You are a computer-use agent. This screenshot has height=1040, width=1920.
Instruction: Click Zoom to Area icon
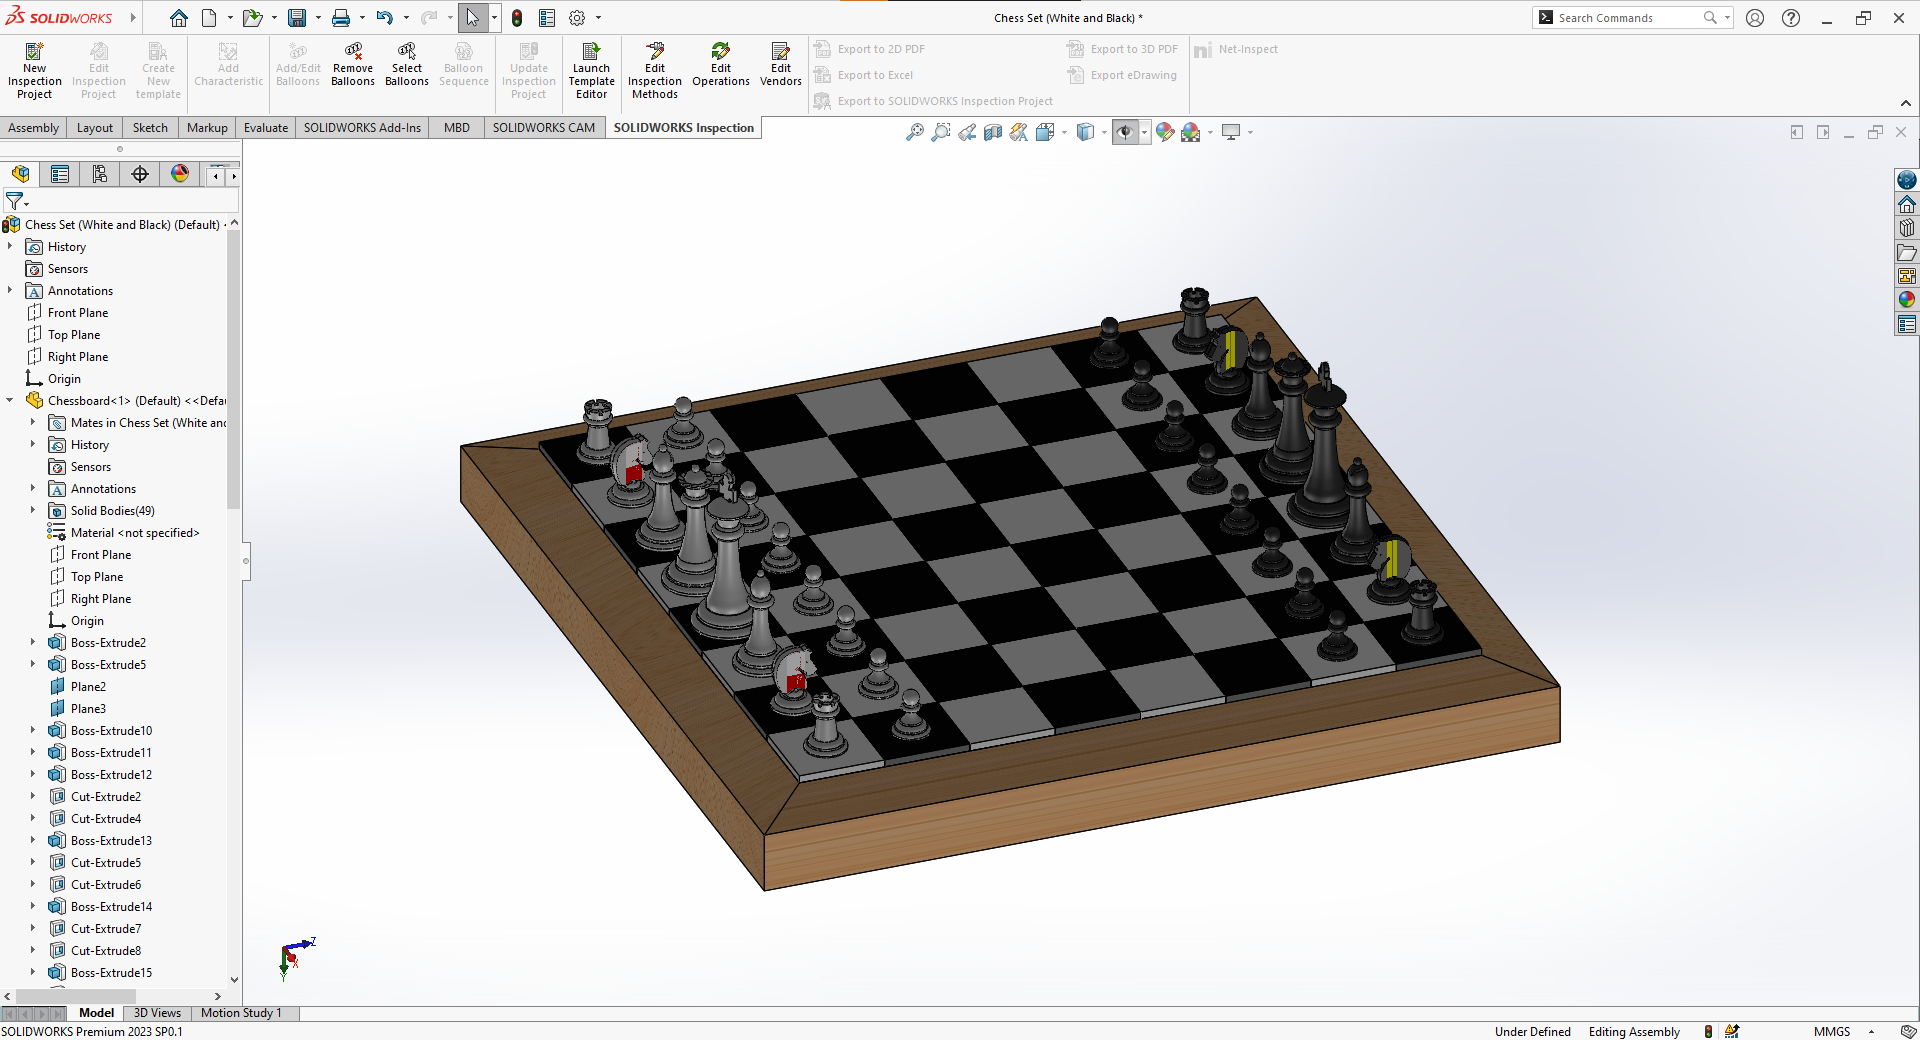(x=941, y=132)
